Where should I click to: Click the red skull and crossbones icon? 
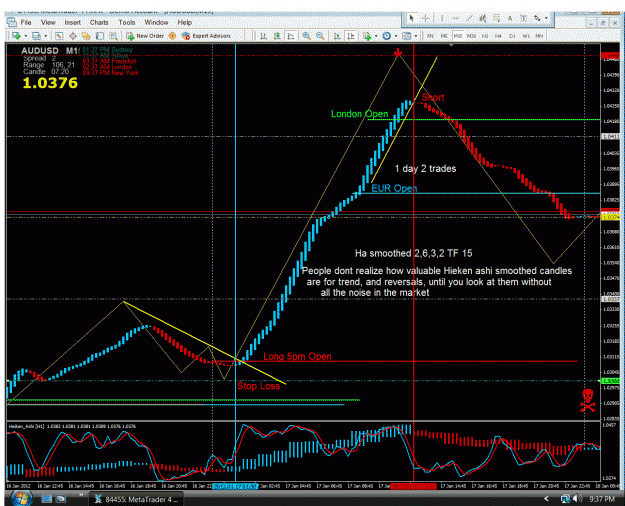(587, 401)
